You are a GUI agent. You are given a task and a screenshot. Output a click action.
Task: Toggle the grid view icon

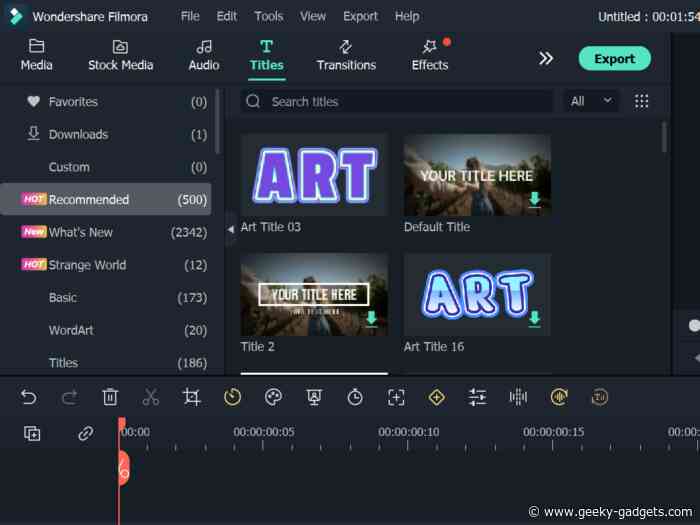pos(642,101)
